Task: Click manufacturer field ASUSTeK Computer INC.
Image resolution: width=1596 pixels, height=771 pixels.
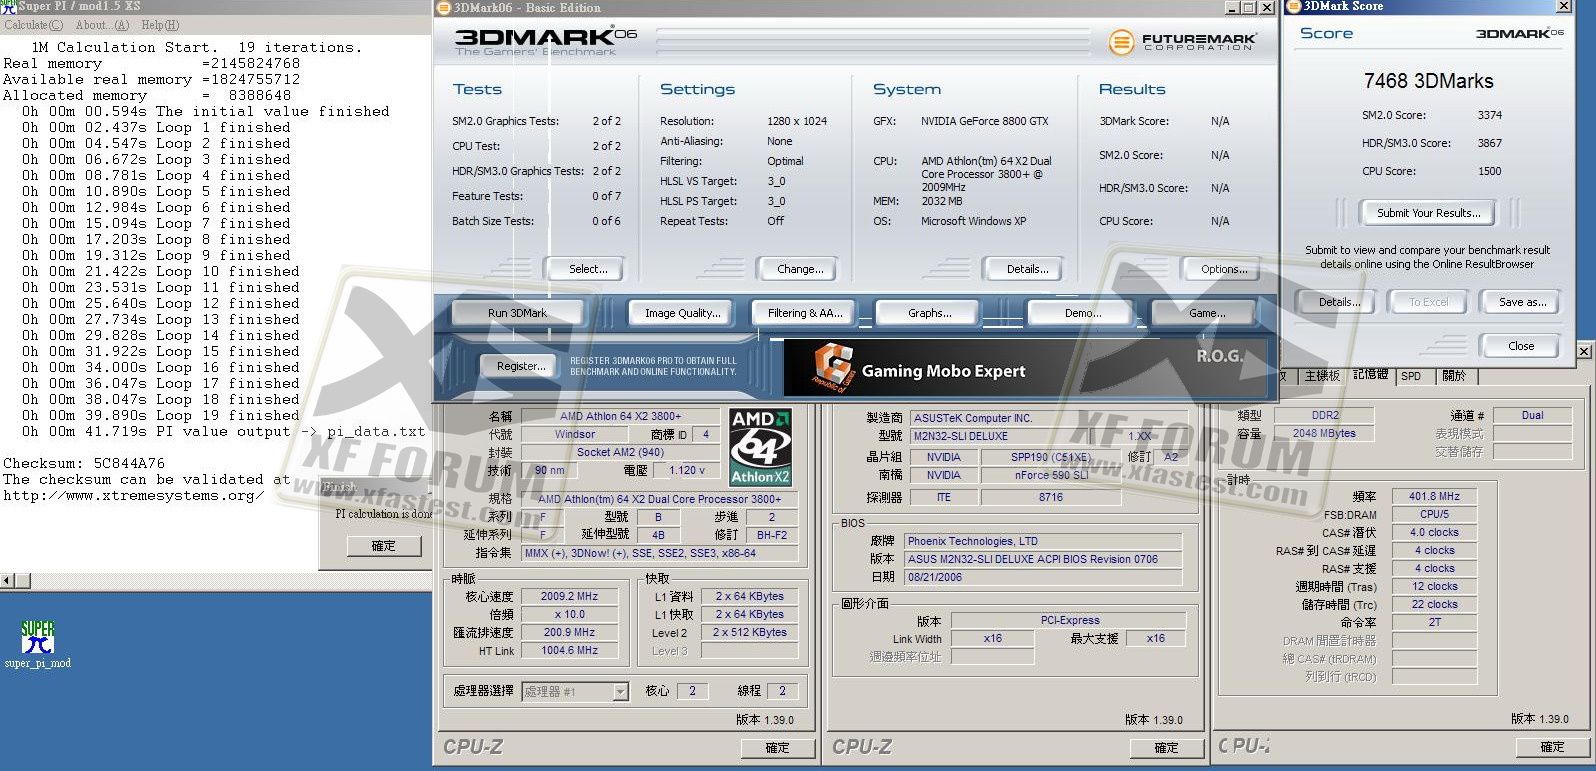Action: point(1048,419)
